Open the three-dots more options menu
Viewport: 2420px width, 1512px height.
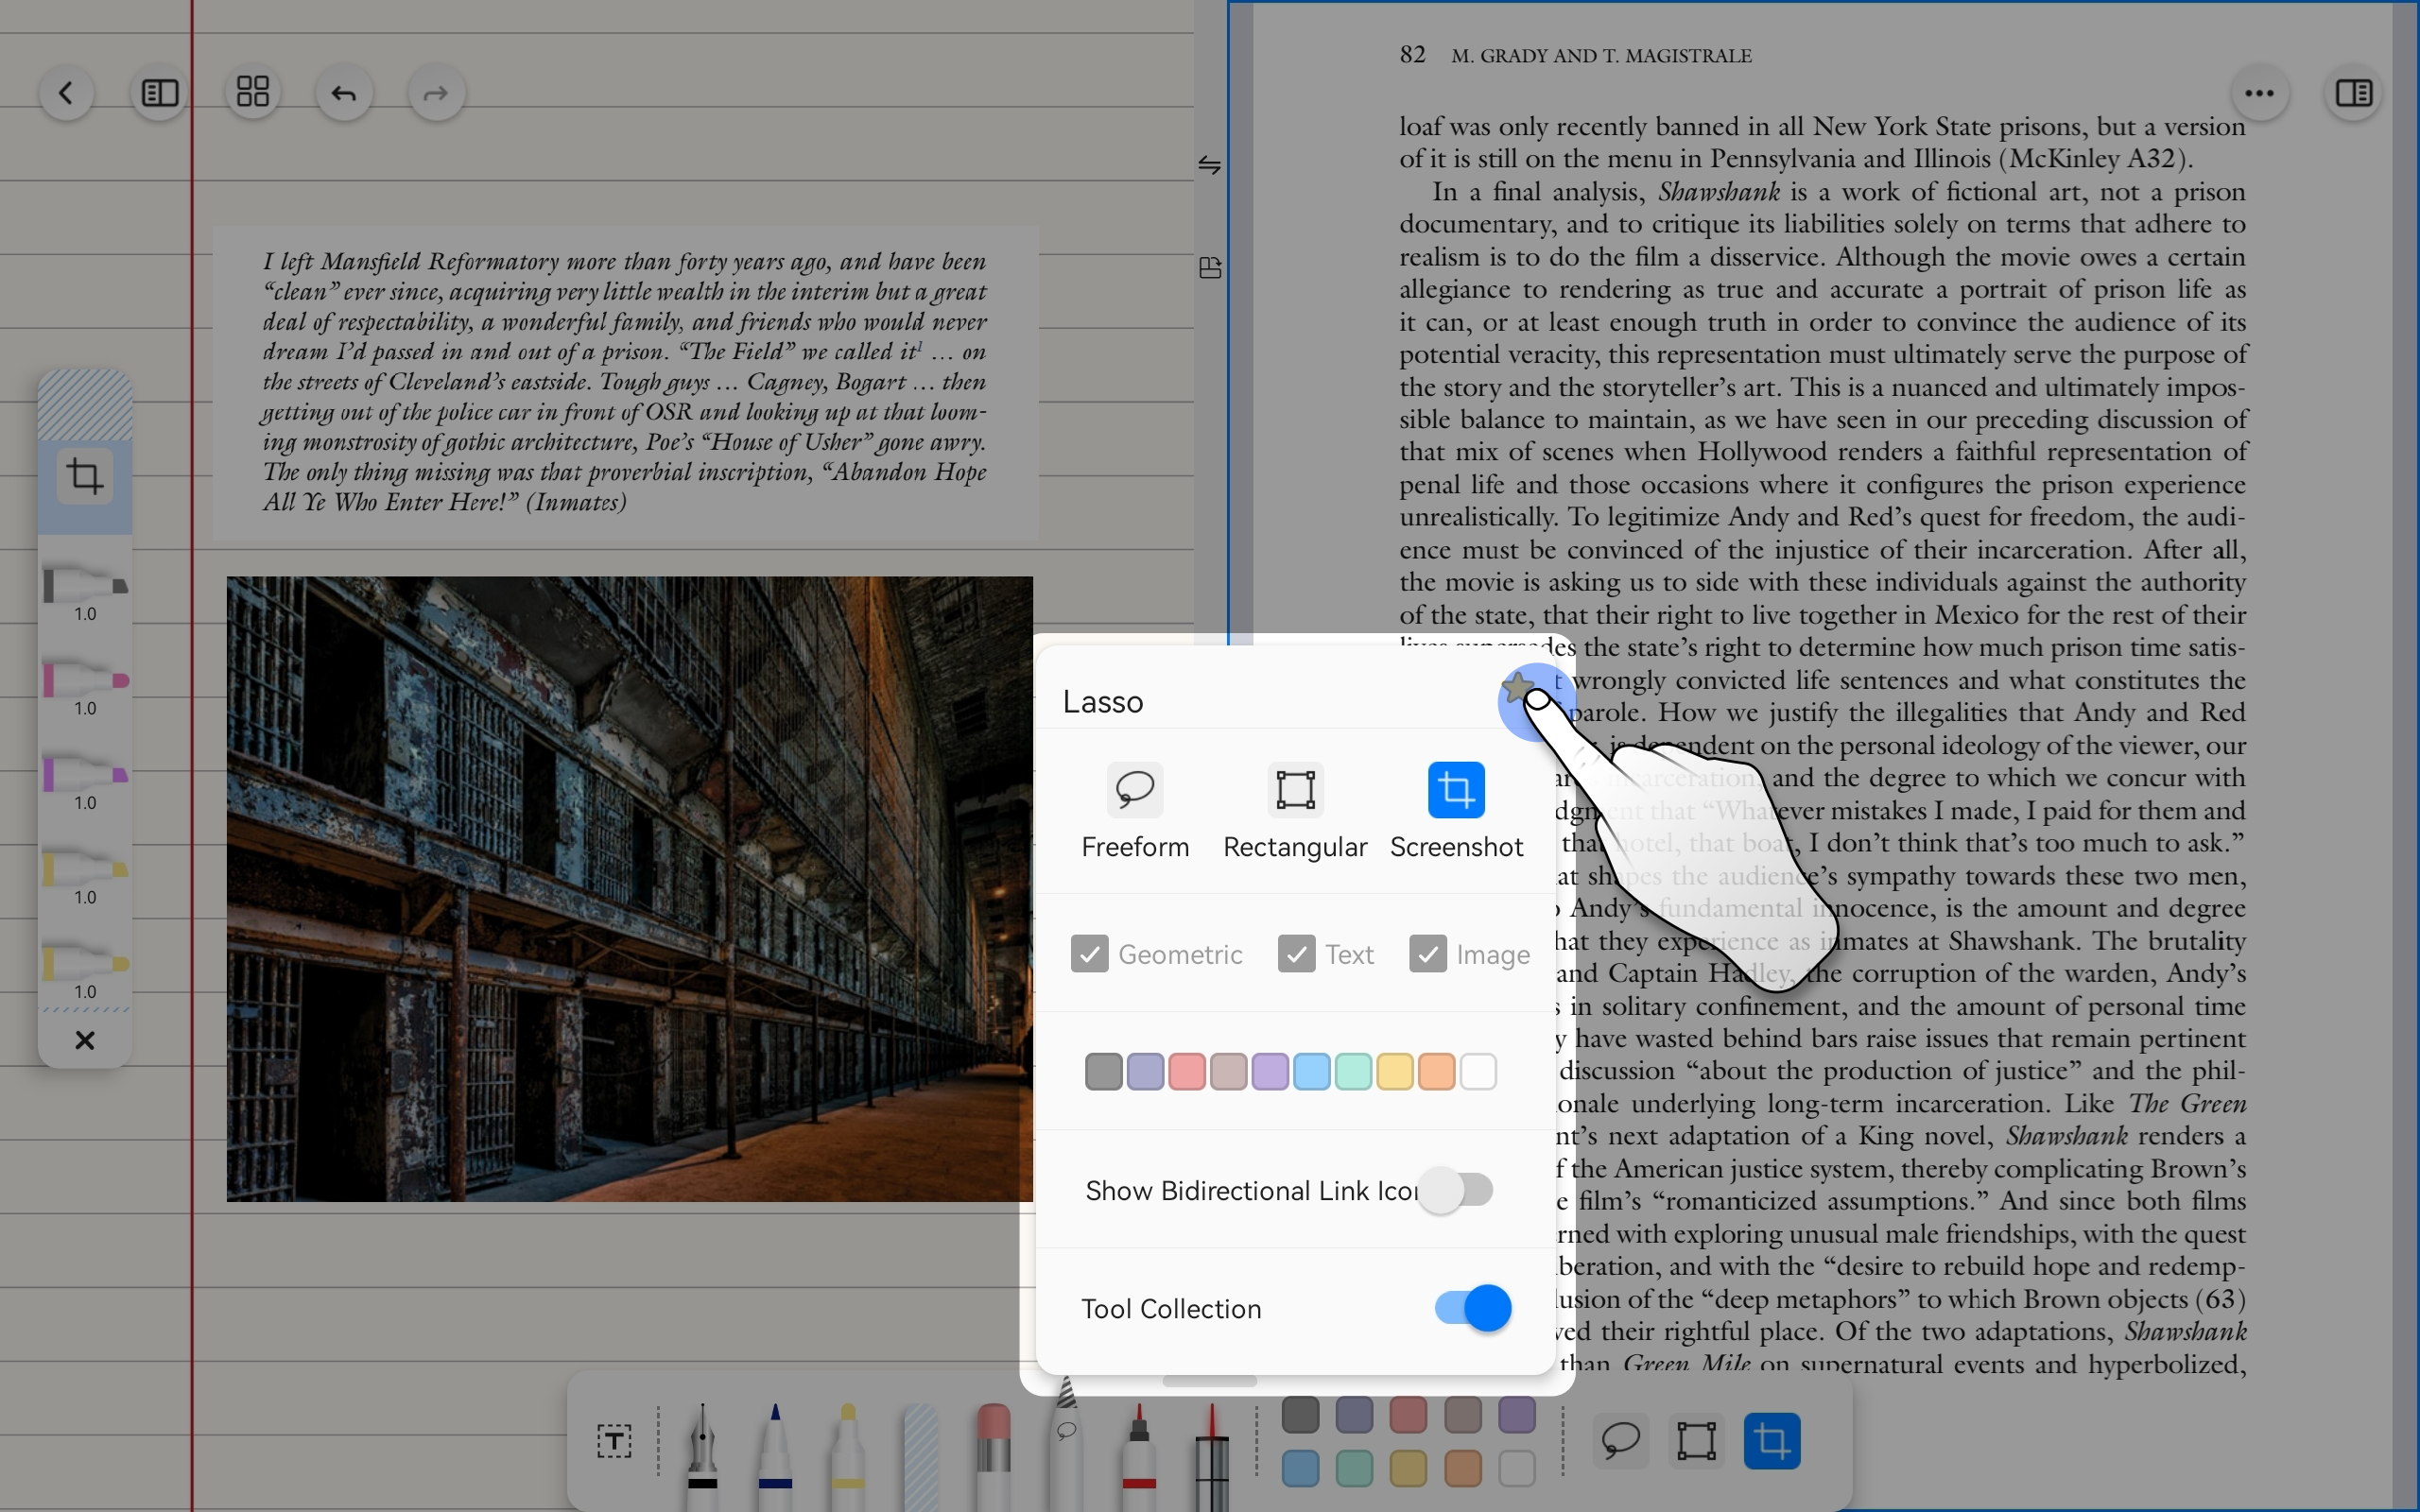pyautogui.click(x=2260, y=93)
